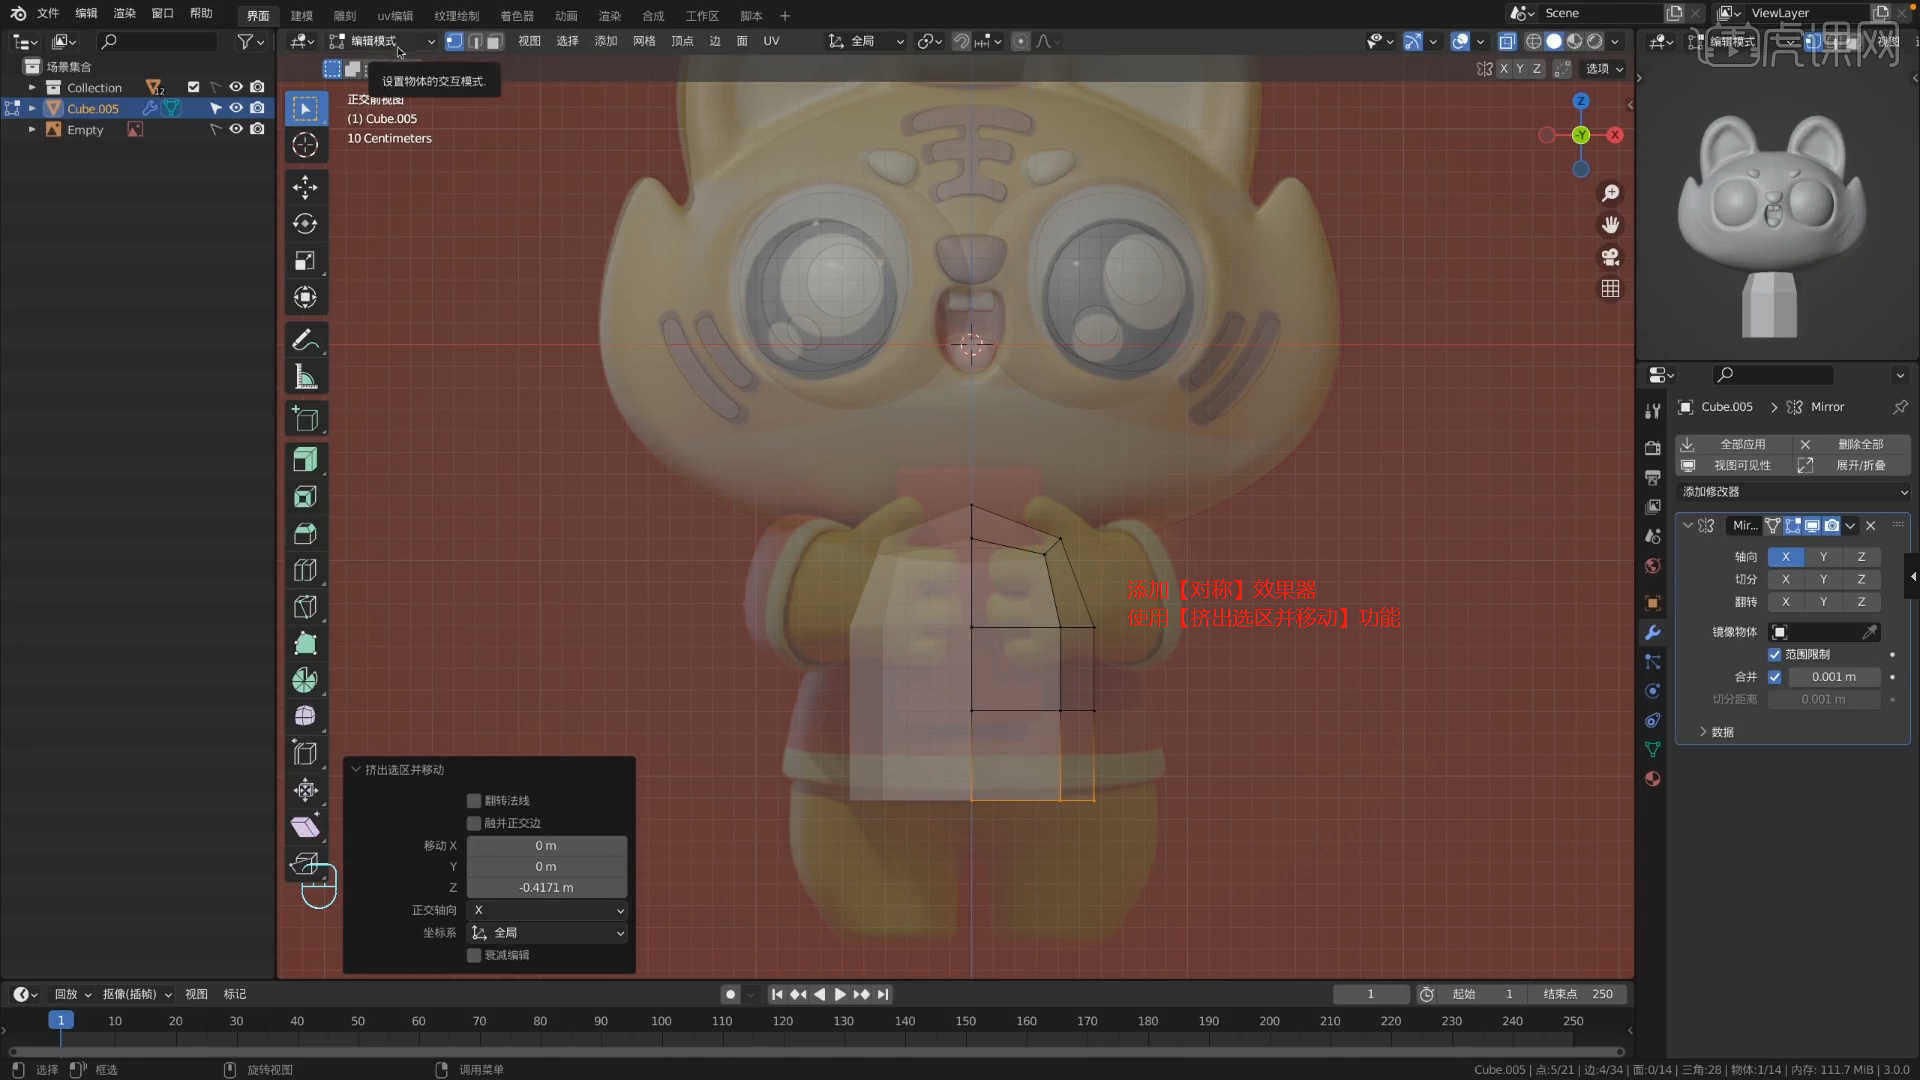Select the Move tool in the toolbar
Image resolution: width=1920 pixels, height=1080 pixels.
tap(305, 187)
